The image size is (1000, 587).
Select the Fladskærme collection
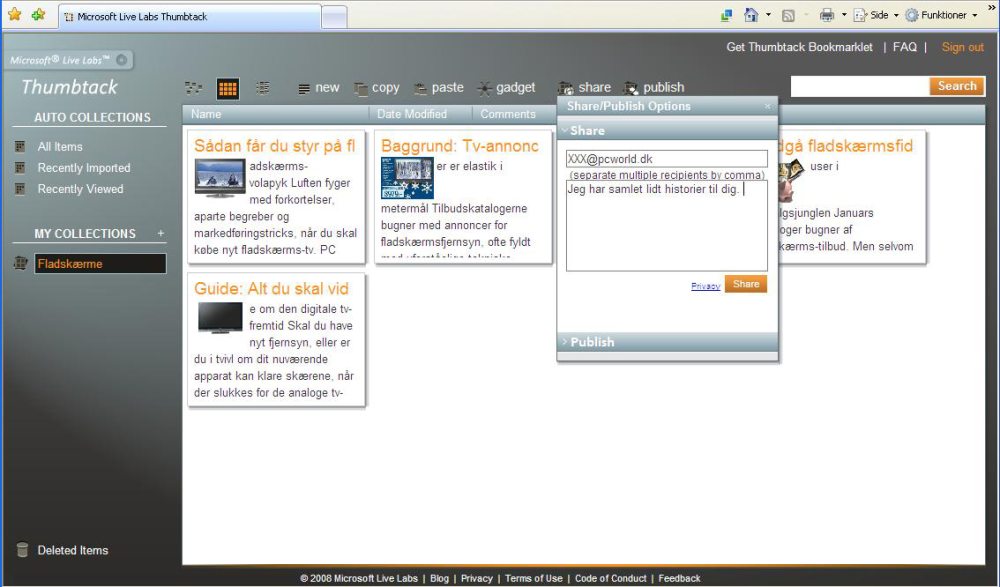[x=100, y=264]
